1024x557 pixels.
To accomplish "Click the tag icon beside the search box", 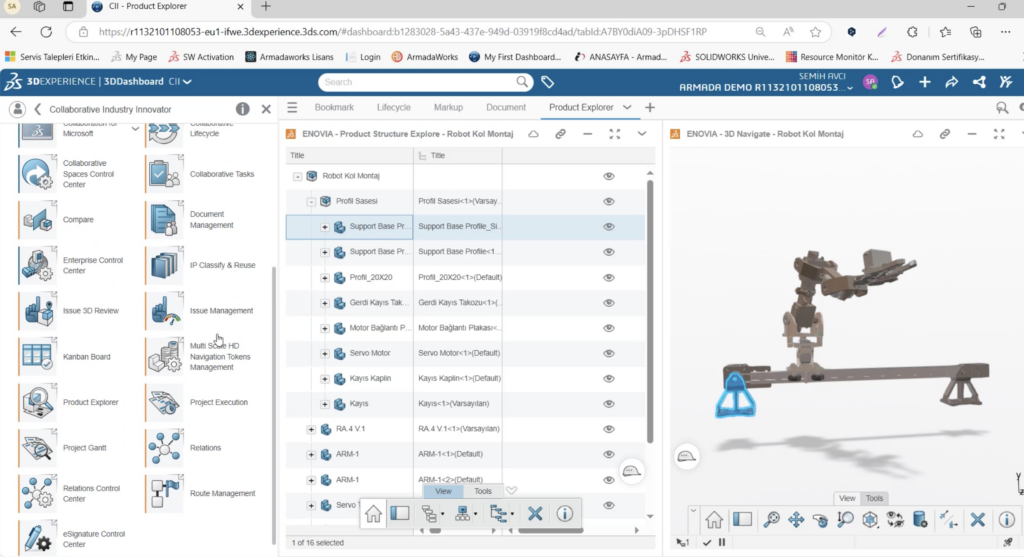I will click(547, 82).
